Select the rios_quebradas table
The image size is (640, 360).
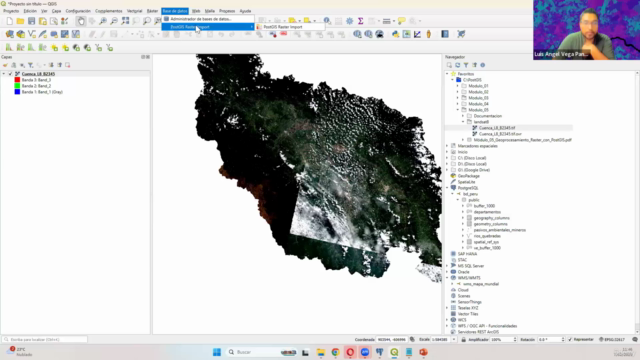click(x=487, y=236)
